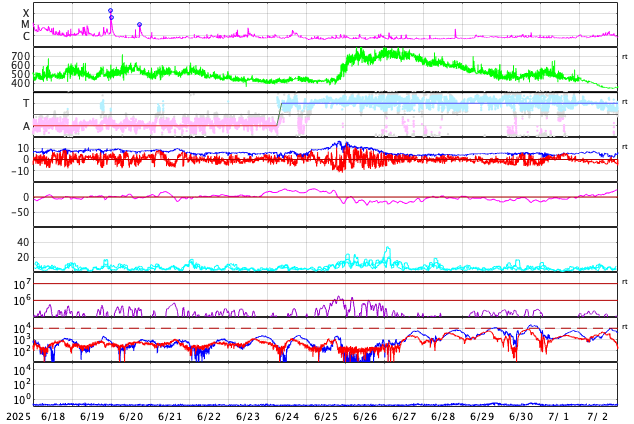The width and height of the screenshot is (634, 424).
Task: Click the 10^3 axis label on electron panel
Action: (x=22, y=340)
